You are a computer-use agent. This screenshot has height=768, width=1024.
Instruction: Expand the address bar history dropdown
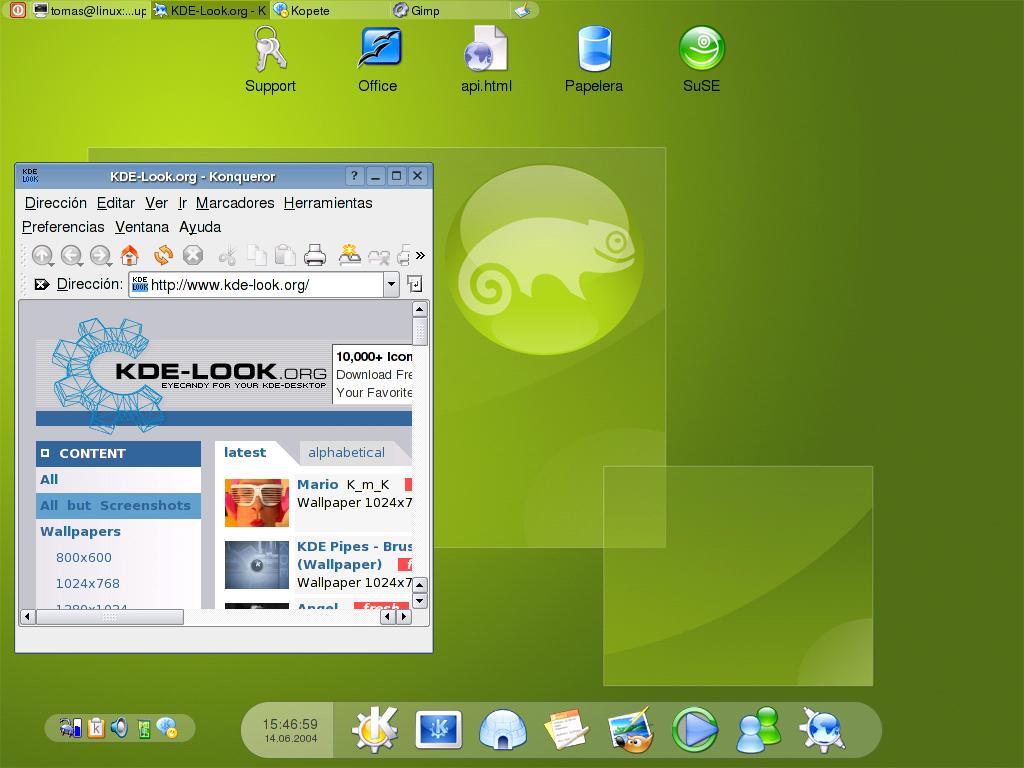coord(391,285)
